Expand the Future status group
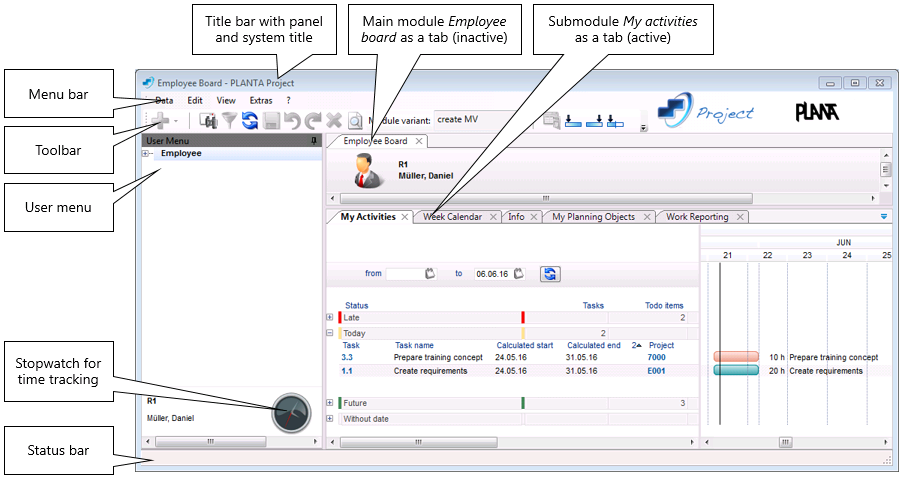Viewport: 903px width, 478px height. coord(329,403)
